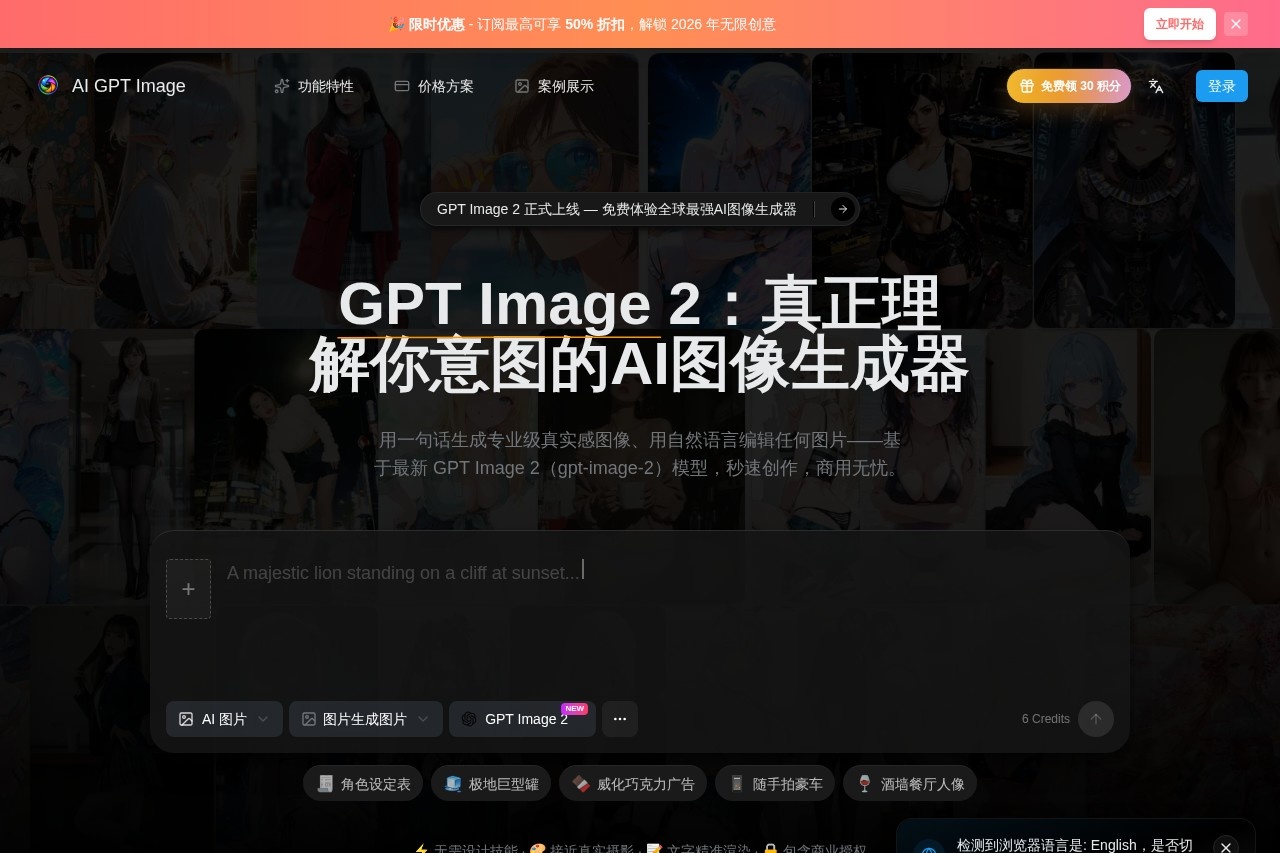
Task: Expand the AI 图片 type dropdown
Action: (x=224, y=719)
